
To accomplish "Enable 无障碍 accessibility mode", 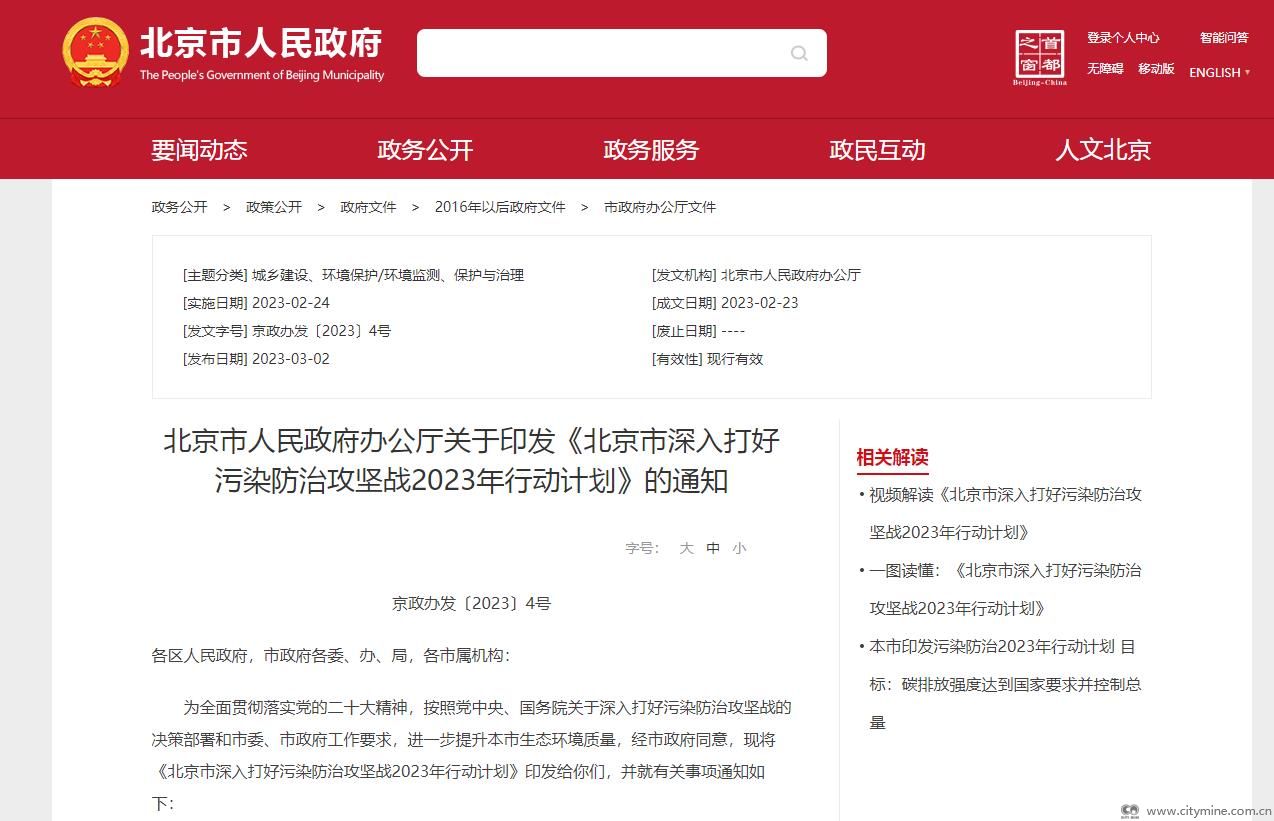I will [1105, 69].
